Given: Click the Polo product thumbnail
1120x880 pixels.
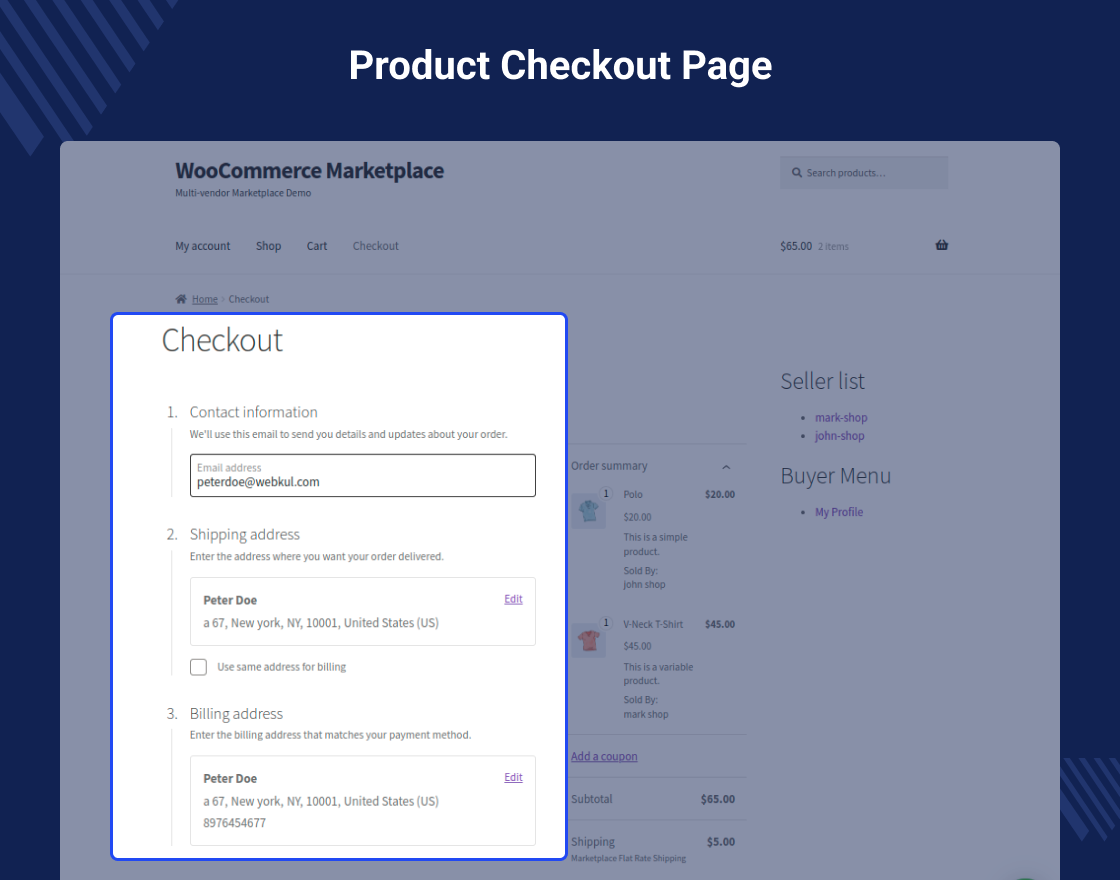Looking at the screenshot, I should click(589, 510).
